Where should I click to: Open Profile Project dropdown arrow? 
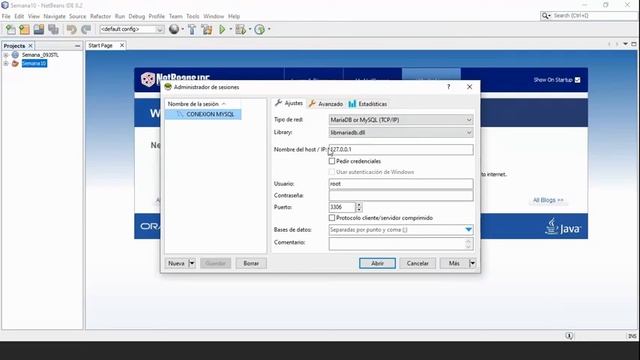point(269,29)
